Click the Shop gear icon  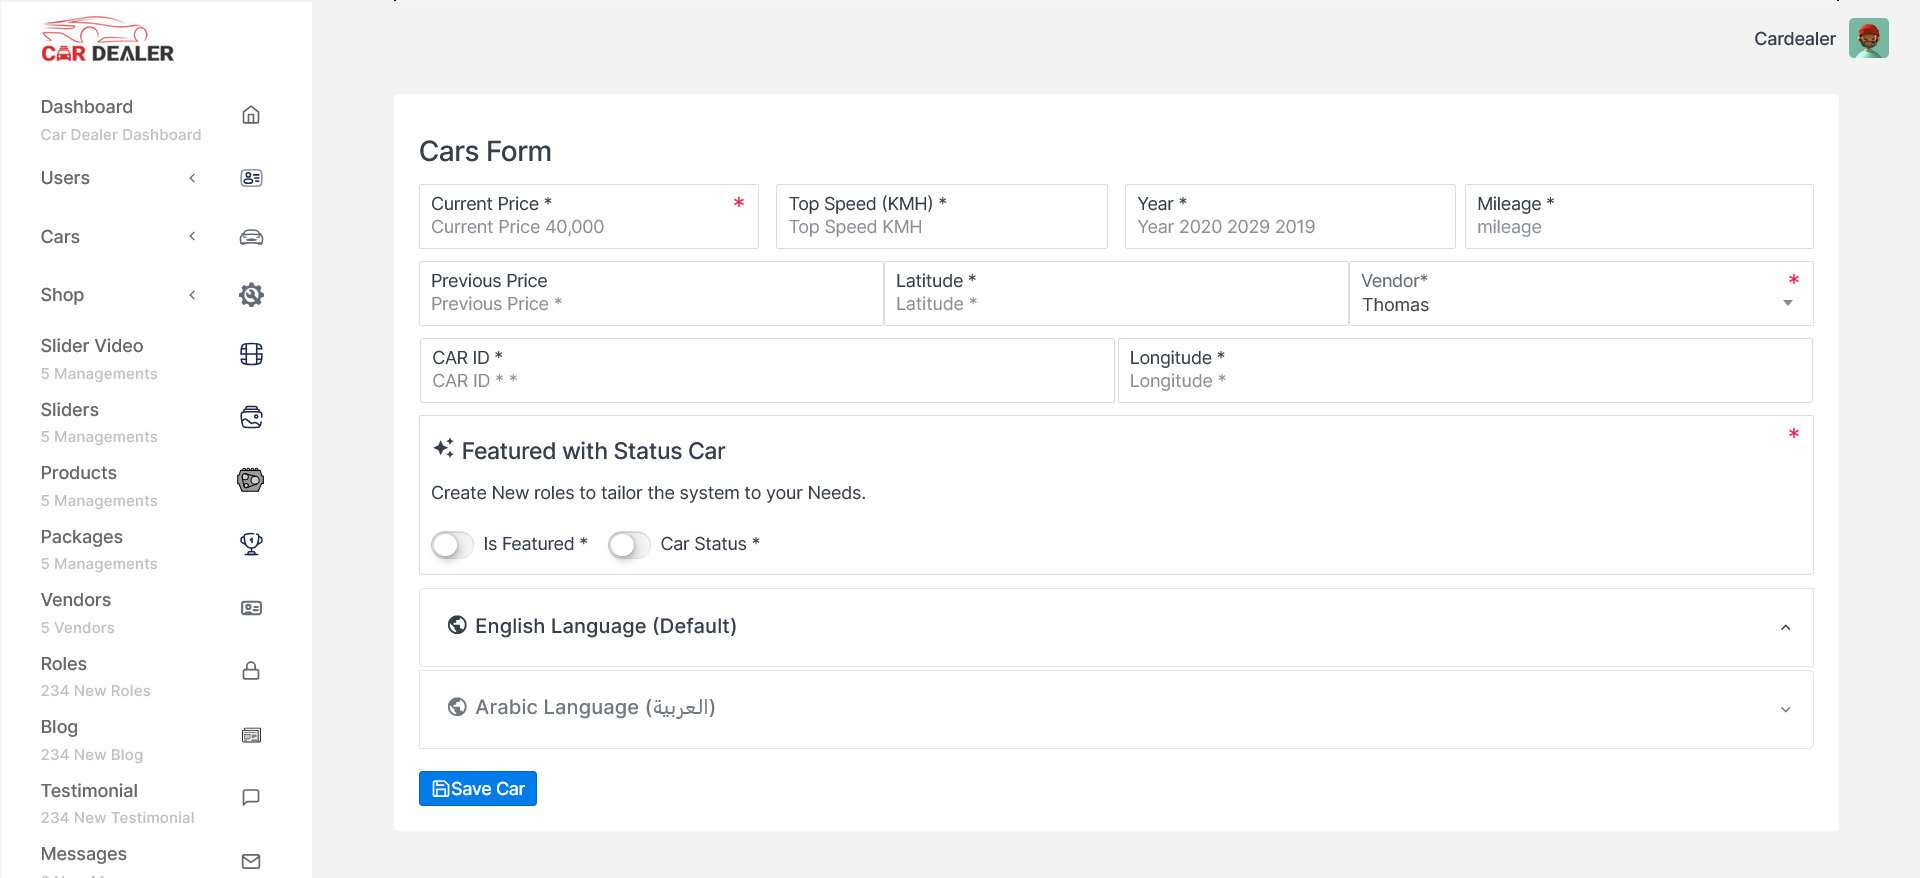(251, 295)
